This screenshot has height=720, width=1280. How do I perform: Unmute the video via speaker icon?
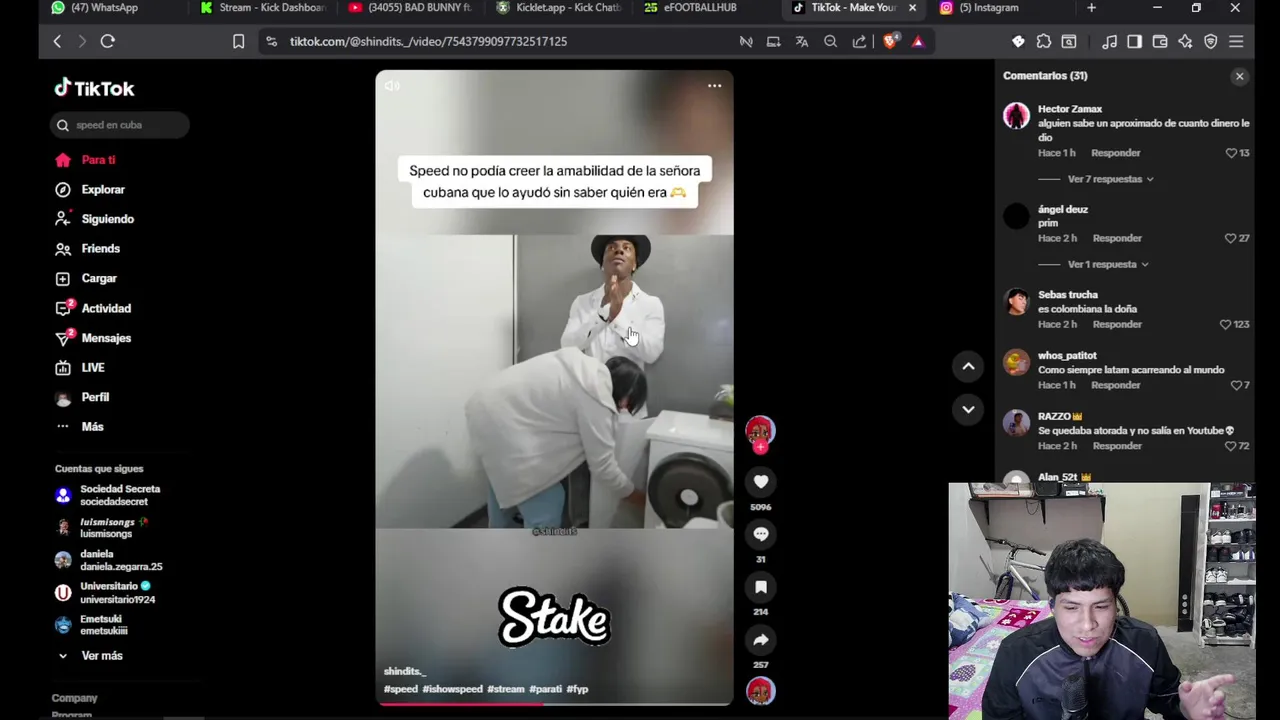pos(392,86)
